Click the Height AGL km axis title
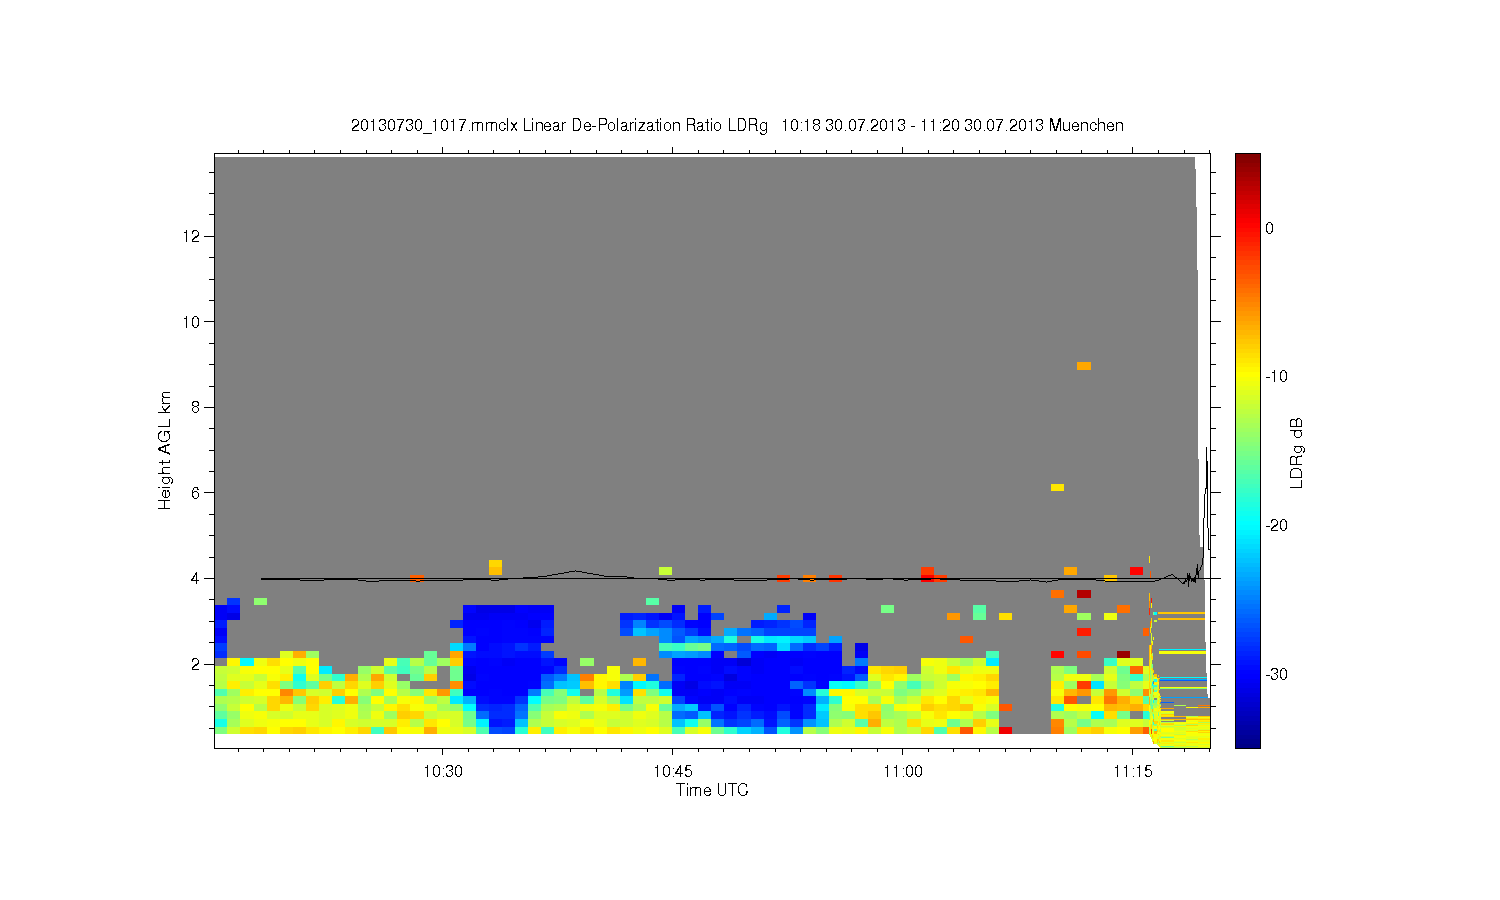 tap(165, 450)
